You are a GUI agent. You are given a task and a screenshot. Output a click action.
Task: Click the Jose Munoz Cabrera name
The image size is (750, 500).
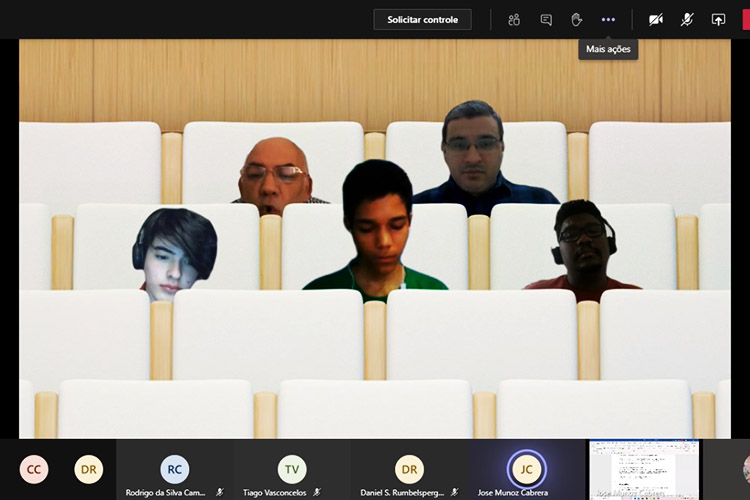click(x=513, y=492)
